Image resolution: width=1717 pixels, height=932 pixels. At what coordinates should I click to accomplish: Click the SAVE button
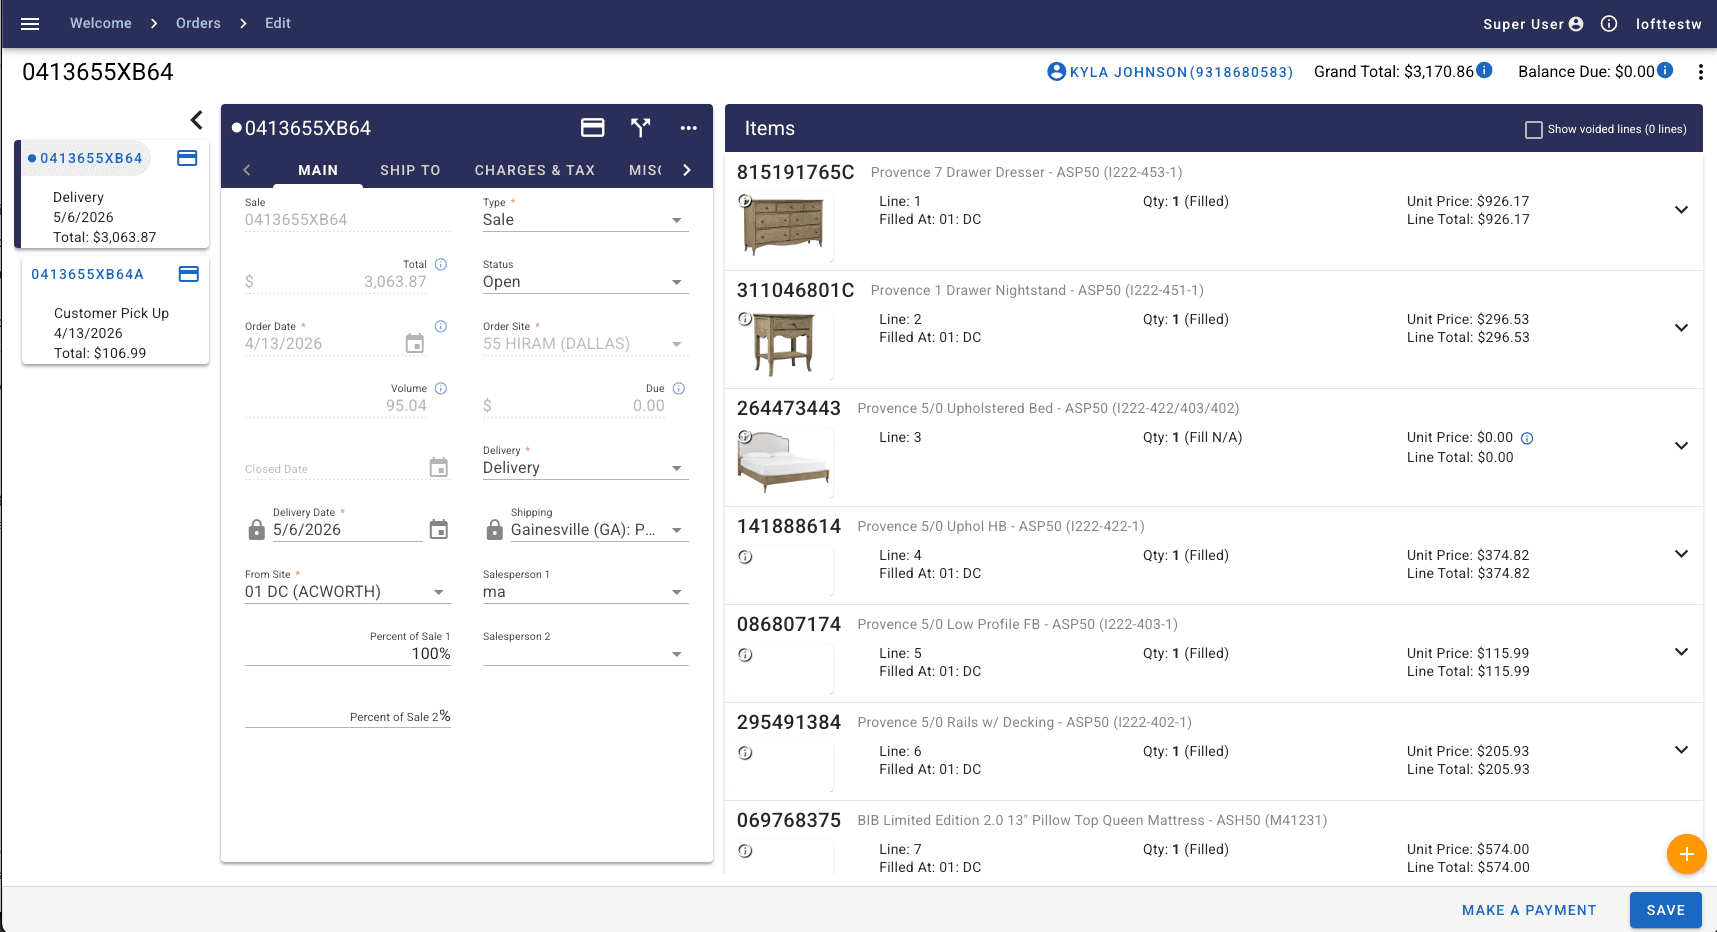(1666, 910)
